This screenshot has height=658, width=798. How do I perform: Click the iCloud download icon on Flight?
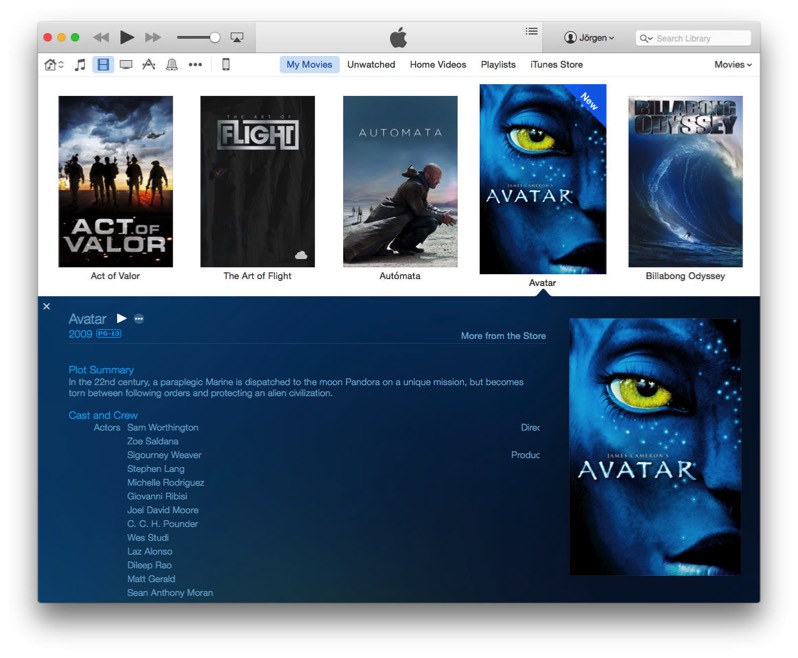pos(301,255)
